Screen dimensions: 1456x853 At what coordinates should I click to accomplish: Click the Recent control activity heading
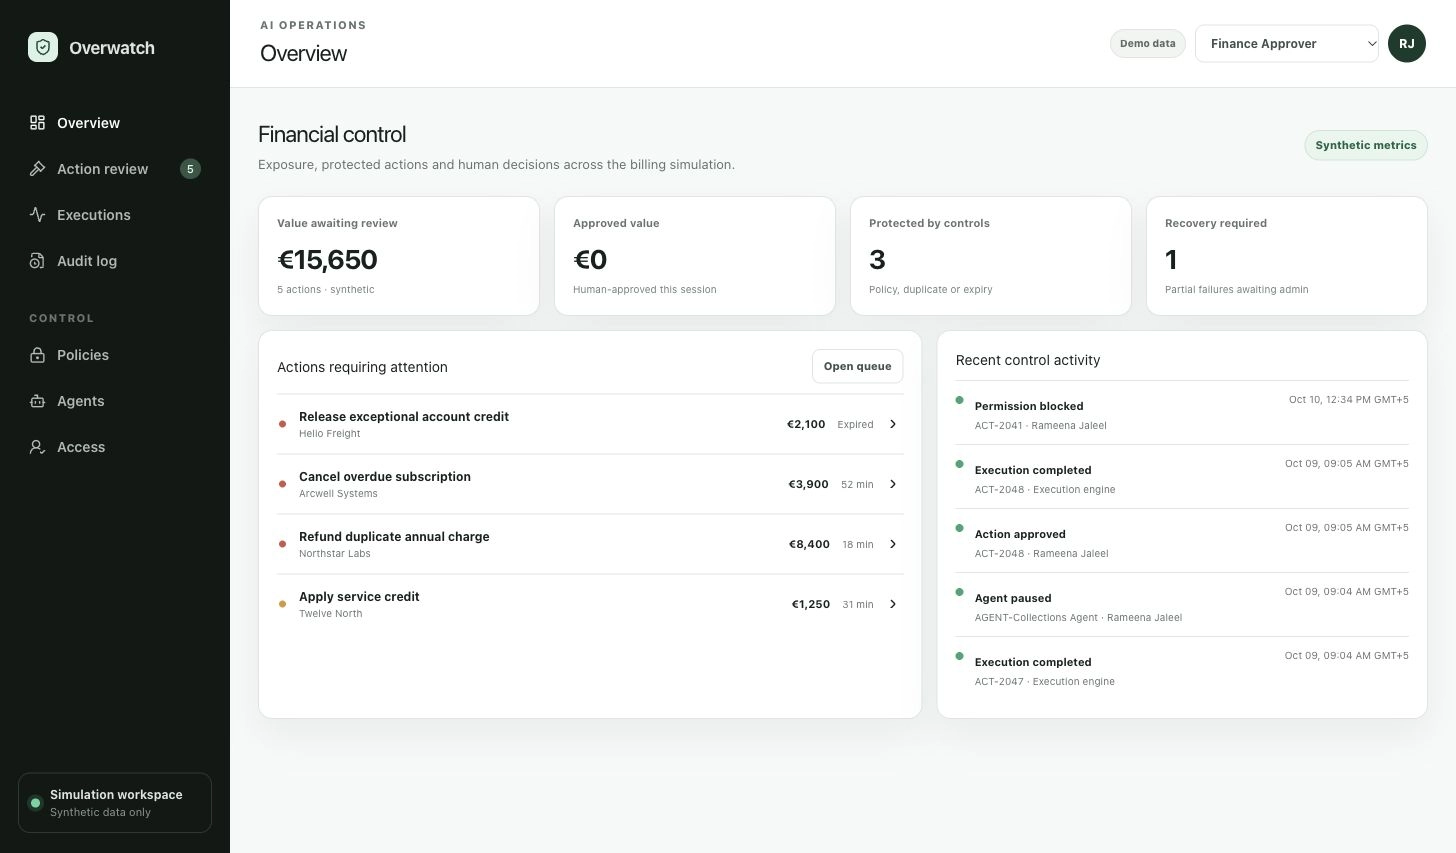(1028, 360)
